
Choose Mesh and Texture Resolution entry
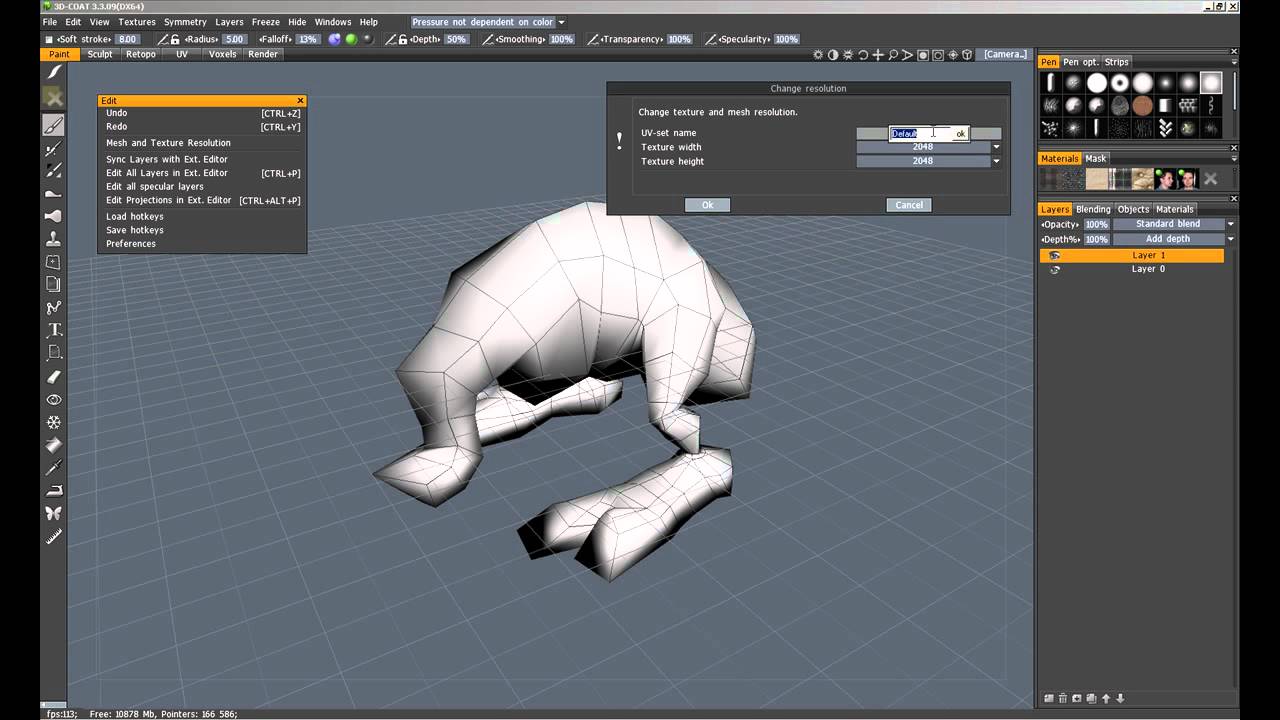(x=168, y=143)
